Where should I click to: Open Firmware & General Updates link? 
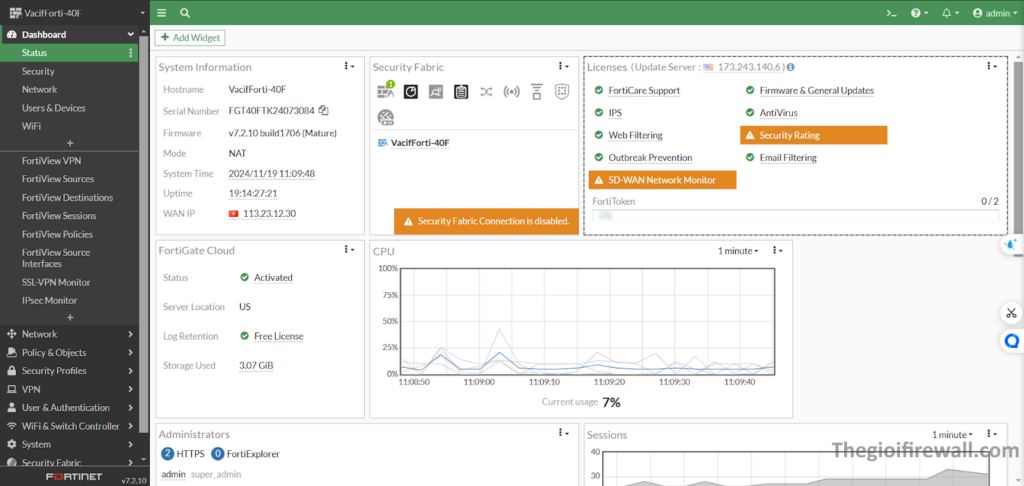click(x=816, y=91)
